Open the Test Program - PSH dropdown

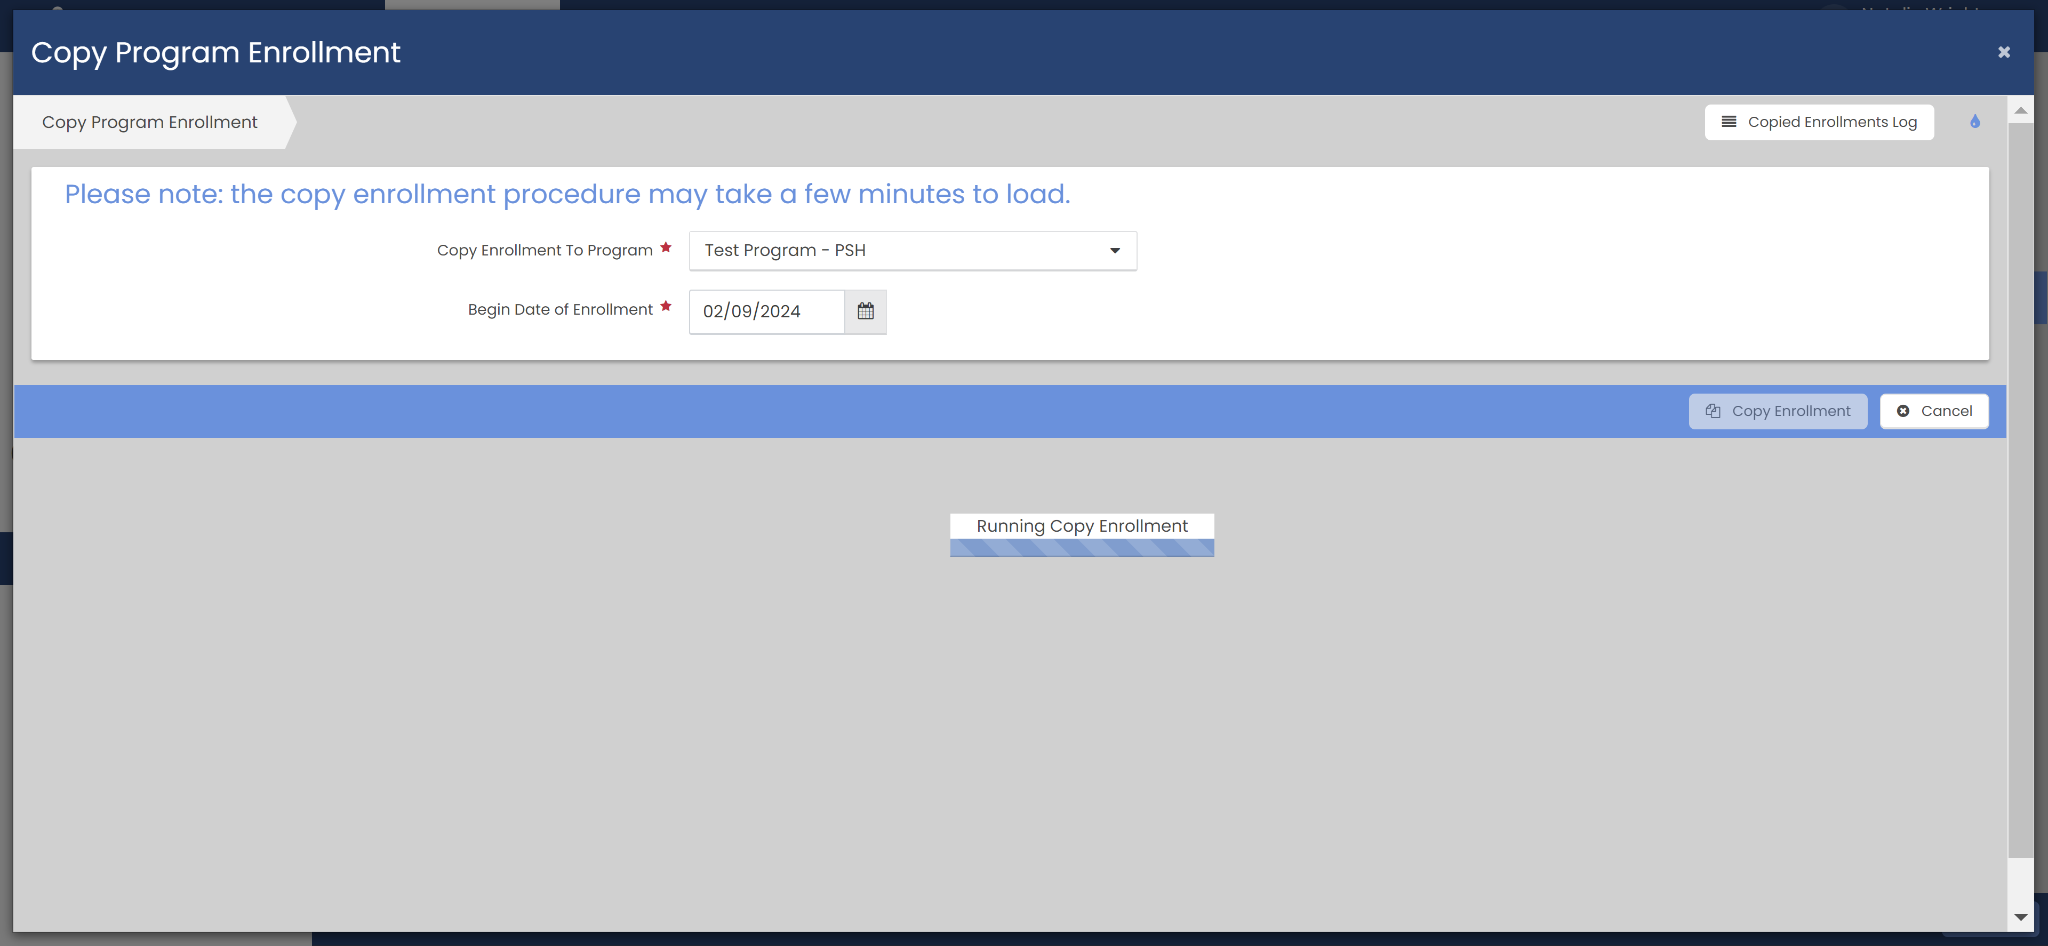point(912,250)
